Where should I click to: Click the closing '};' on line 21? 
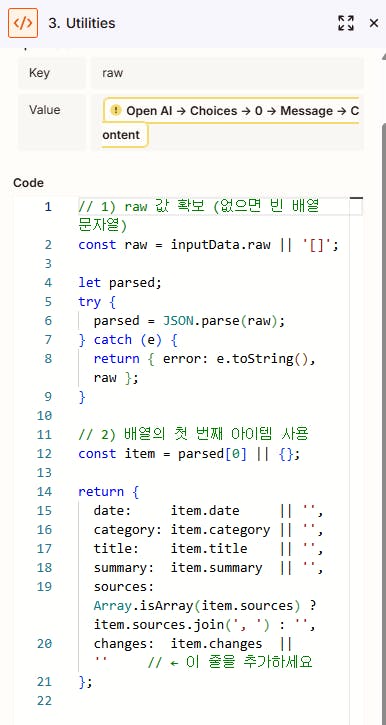point(86,681)
